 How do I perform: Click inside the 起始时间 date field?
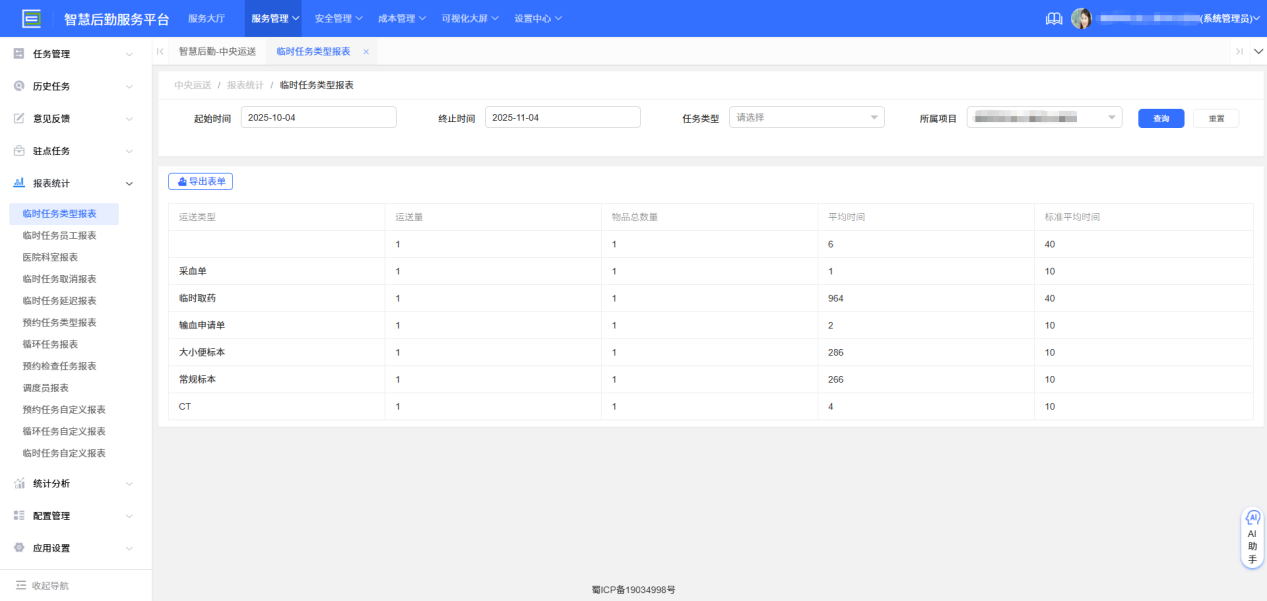pyautogui.click(x=318, y=116)
